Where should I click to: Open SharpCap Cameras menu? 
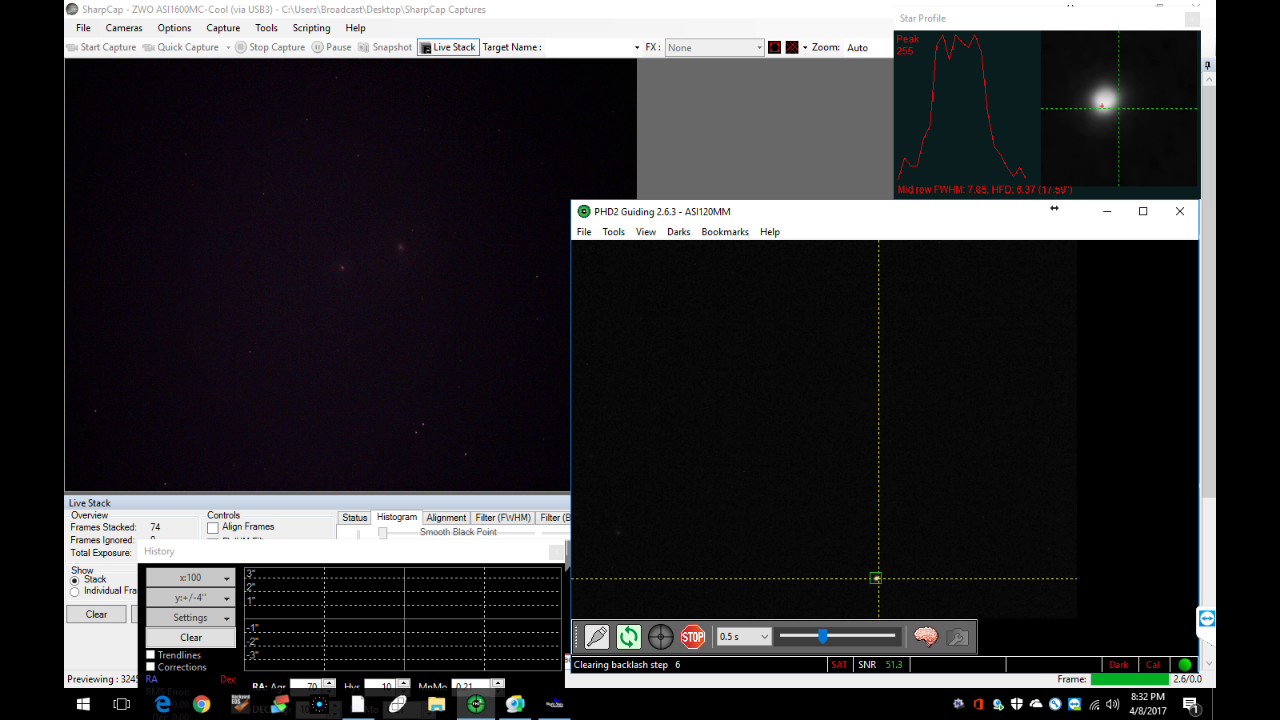click(x=124, y=28)
